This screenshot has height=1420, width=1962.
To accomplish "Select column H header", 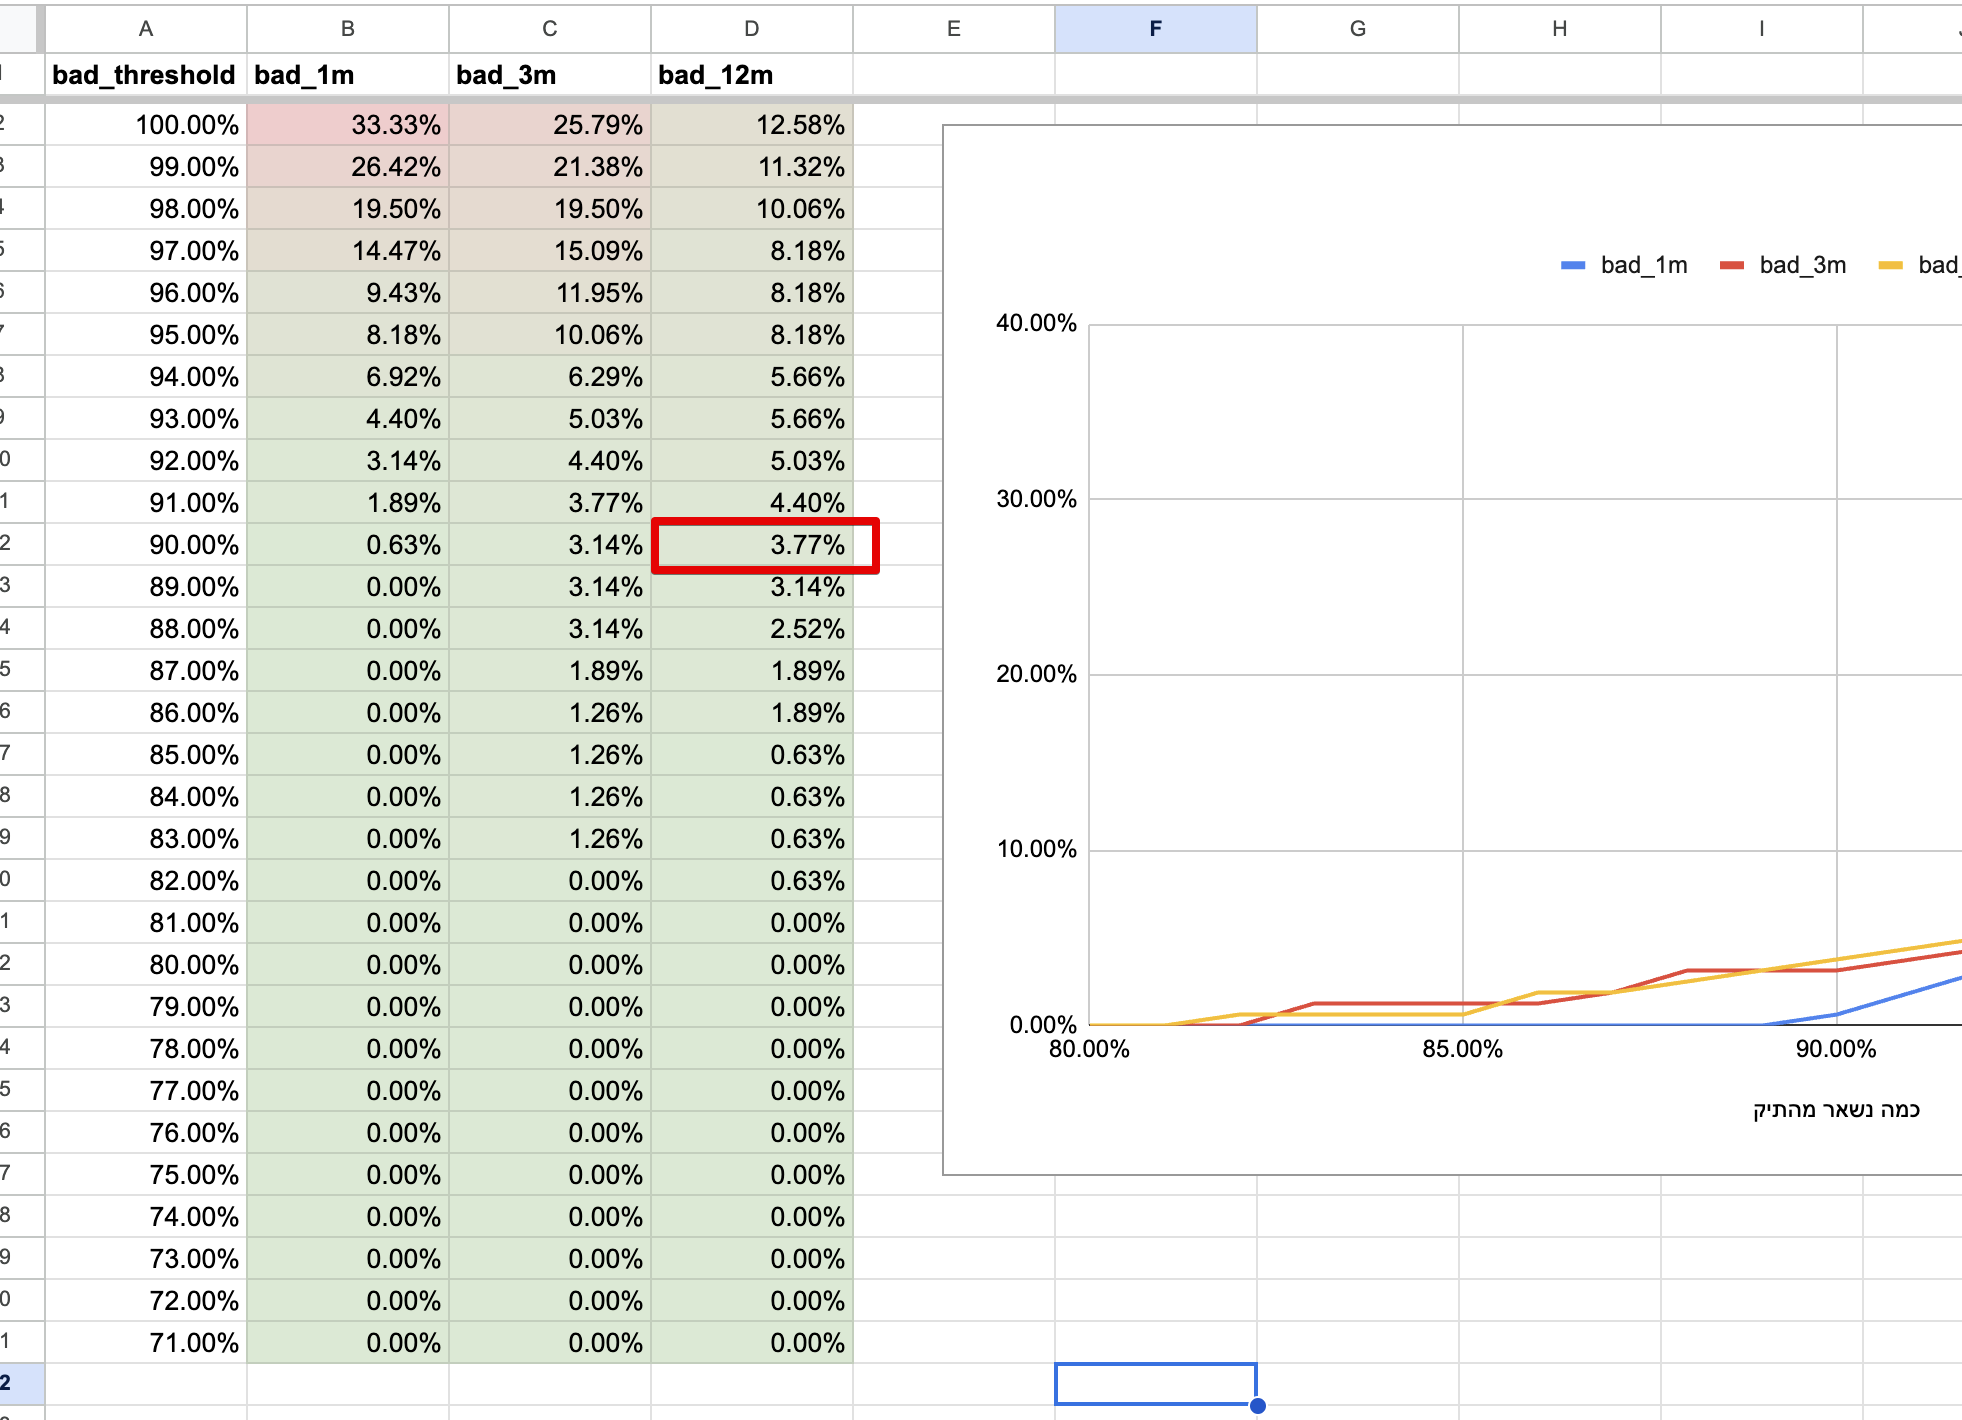I will click(1559, 28).
